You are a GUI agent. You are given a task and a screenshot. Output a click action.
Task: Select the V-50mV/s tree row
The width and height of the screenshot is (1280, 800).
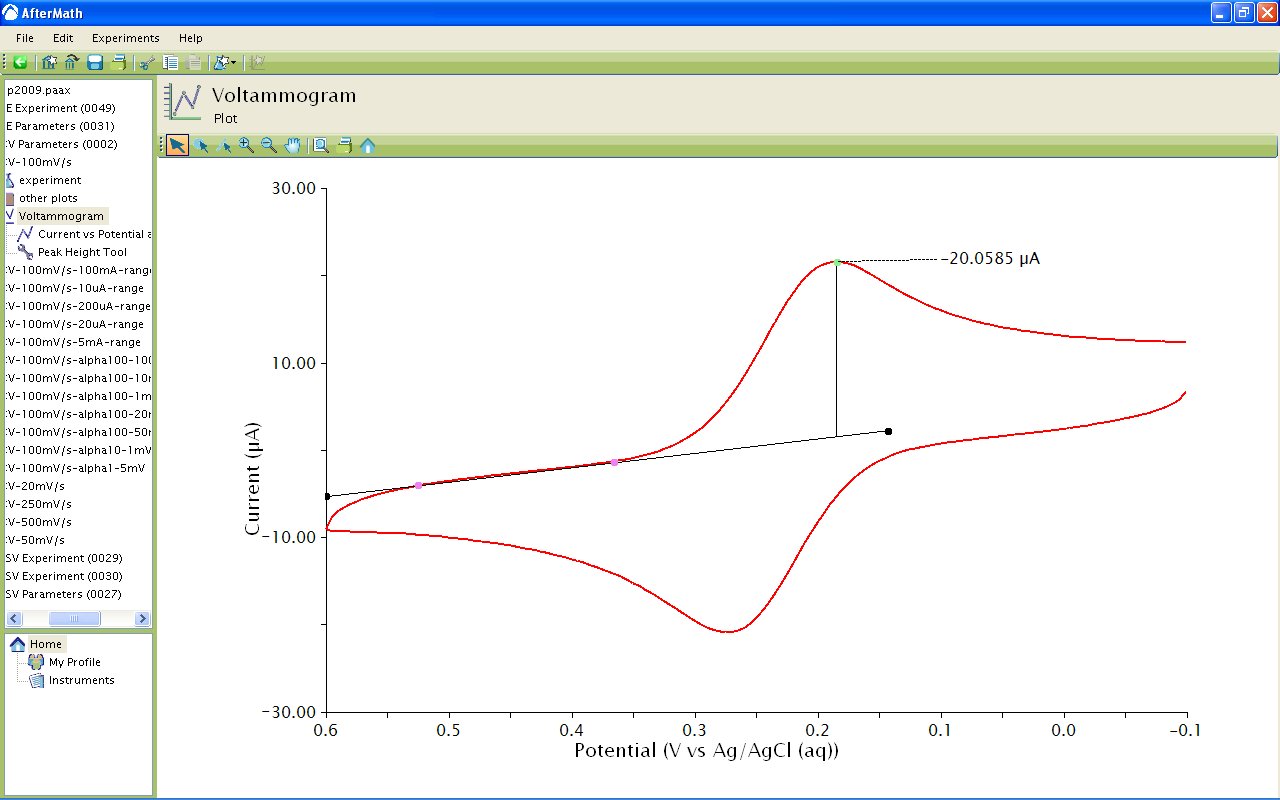tap(35, 540)
